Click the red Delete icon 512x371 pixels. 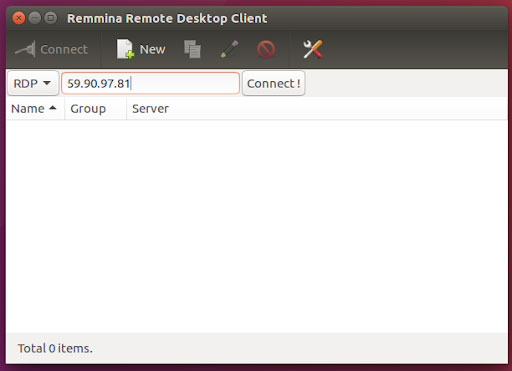point(266,50)
